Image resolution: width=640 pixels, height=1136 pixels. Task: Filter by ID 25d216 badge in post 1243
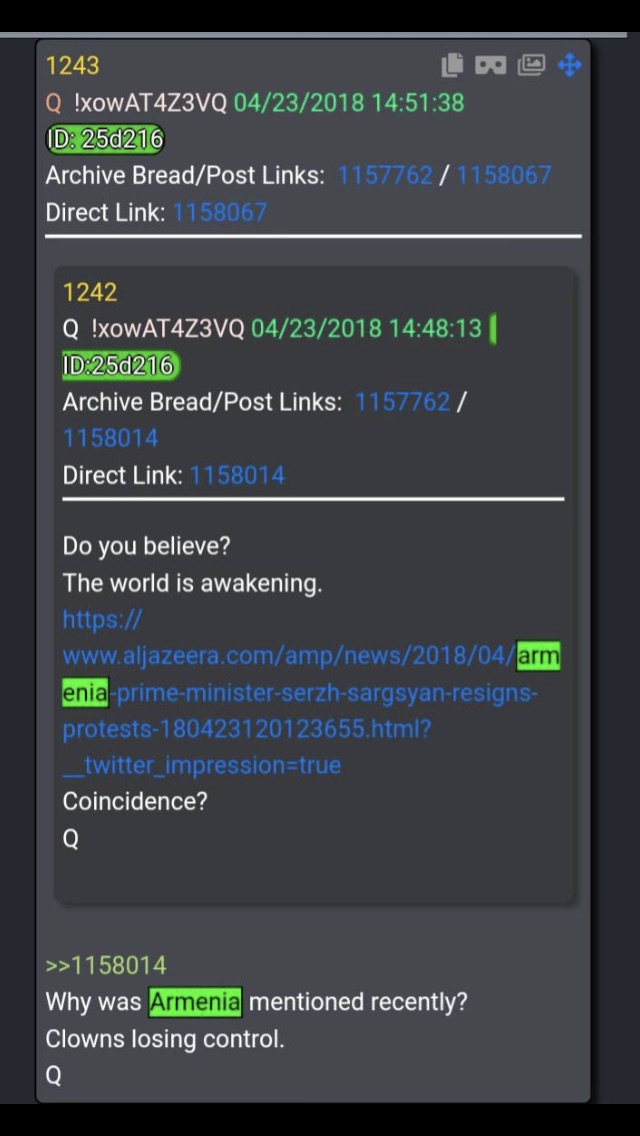105,139
